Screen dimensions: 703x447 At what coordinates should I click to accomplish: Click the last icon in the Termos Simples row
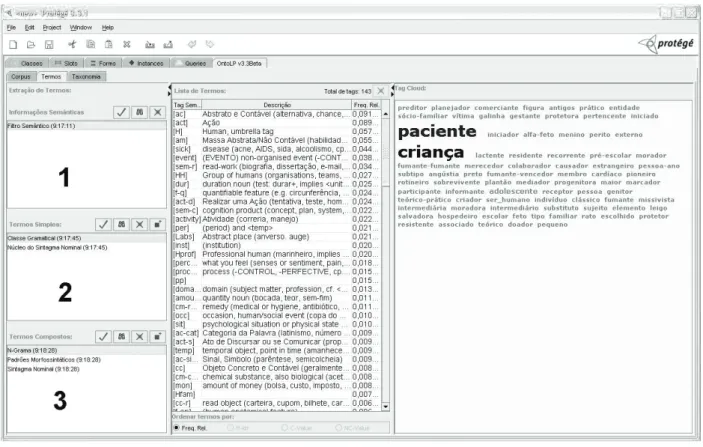(x=157, y=224)
